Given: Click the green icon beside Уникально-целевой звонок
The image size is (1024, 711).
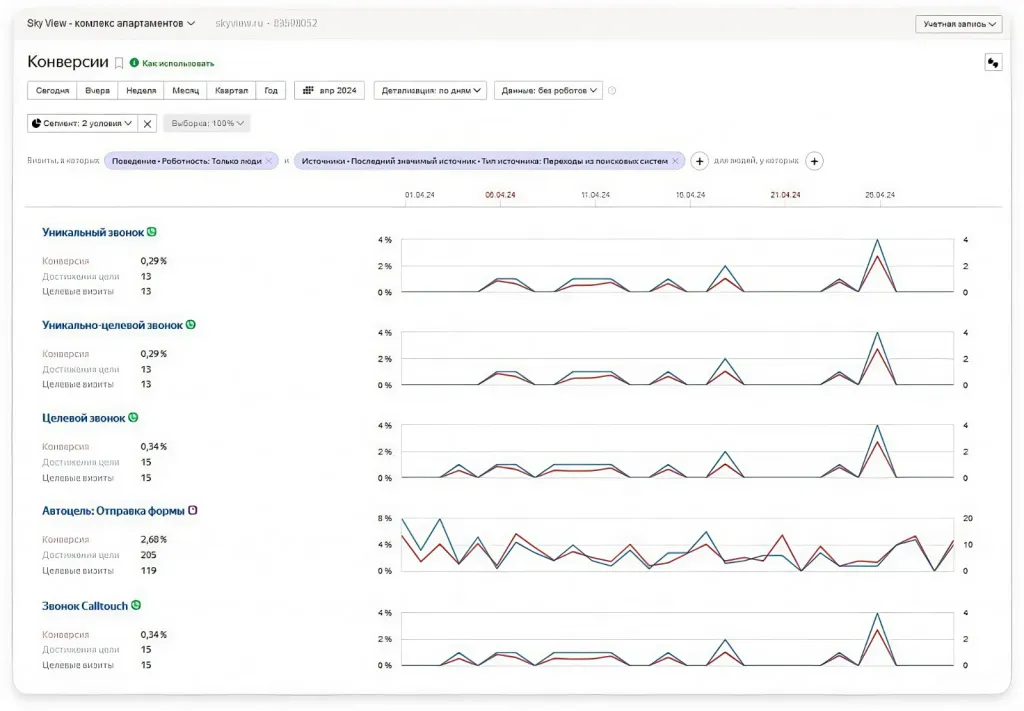Looking at the screenshot, I should coord(191,324).
